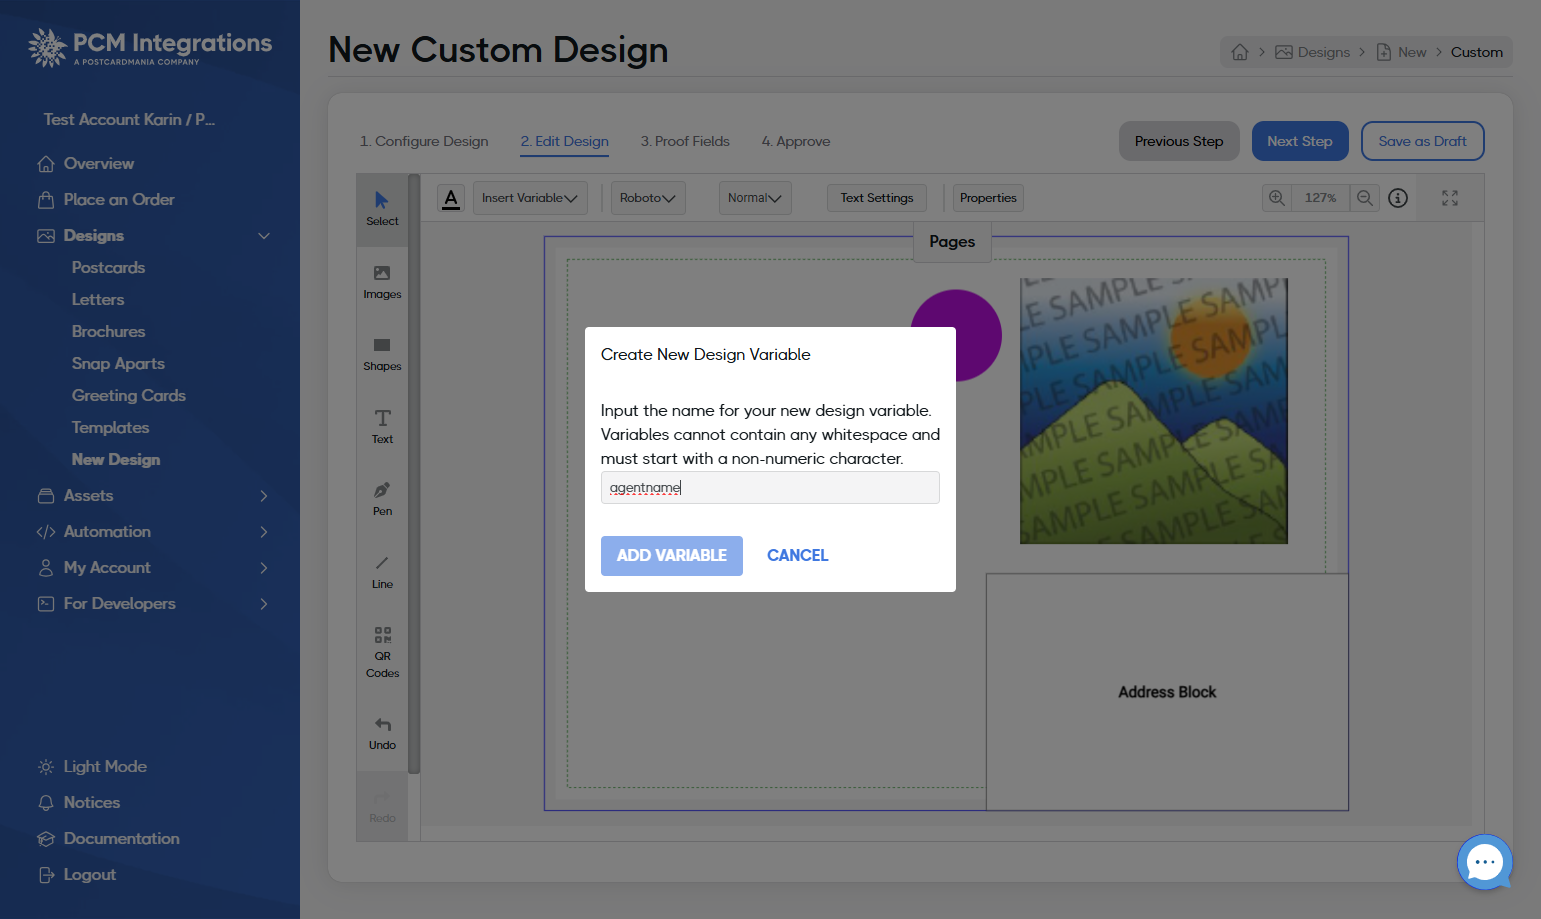The image size is (1541, 919).
Task: Switch to step 4 Approve
Action: pos(796,141)
